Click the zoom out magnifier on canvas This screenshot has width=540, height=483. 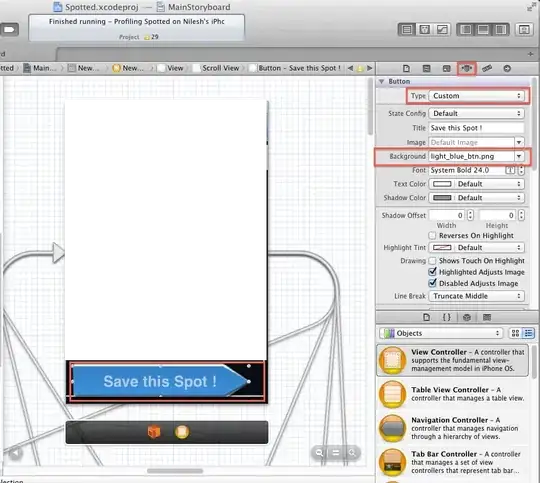(320, 452)
